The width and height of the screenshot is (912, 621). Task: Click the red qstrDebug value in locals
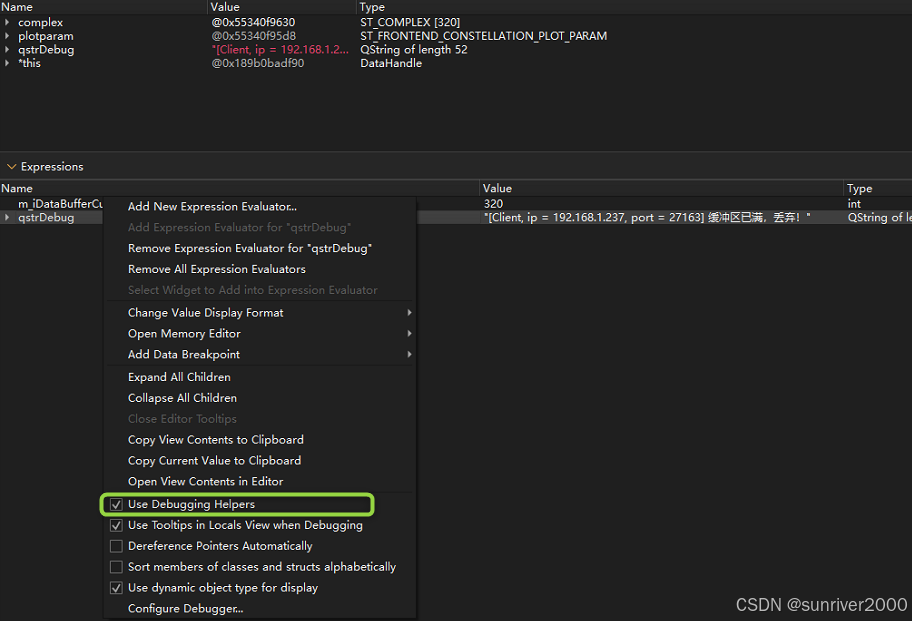point(280,49)
